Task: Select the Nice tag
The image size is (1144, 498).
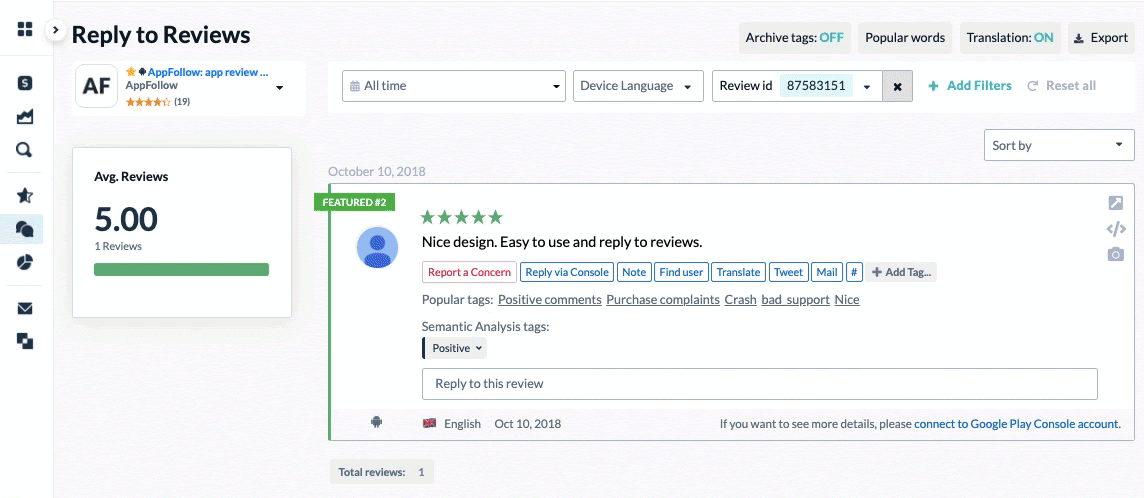Action: pyautogui.click(x=846, y=300)
